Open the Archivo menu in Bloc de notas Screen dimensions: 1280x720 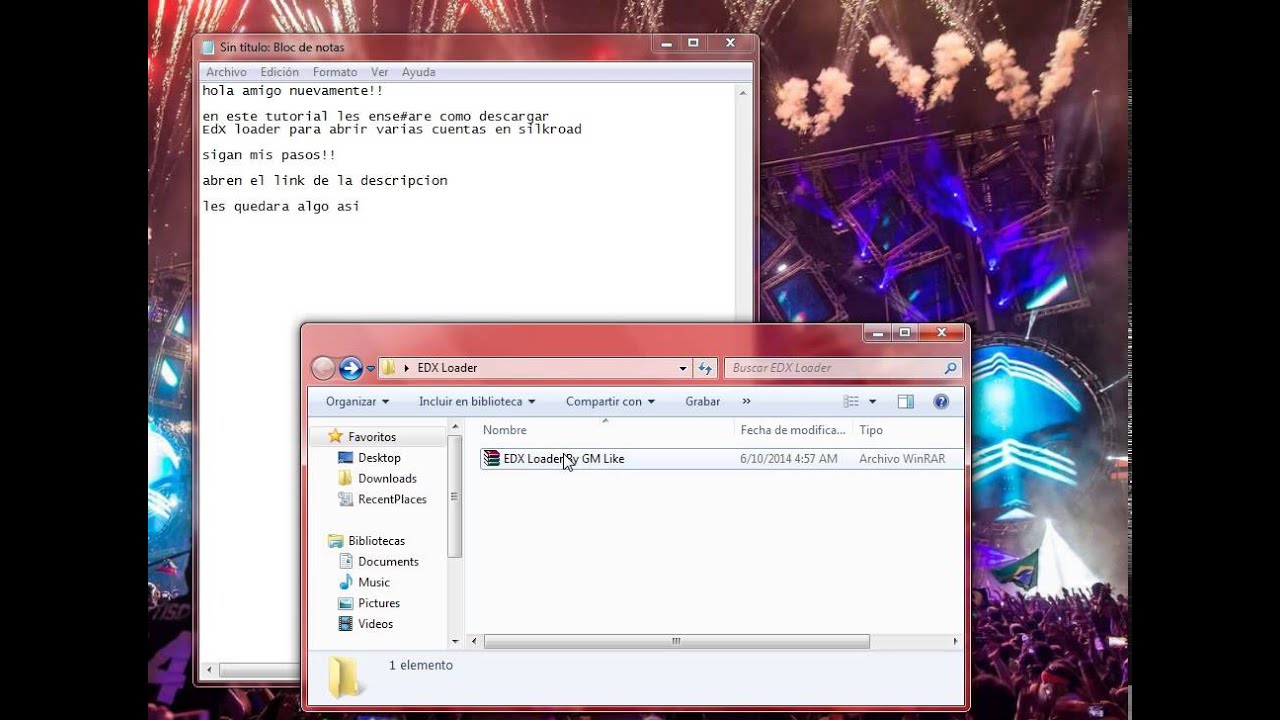226,72
